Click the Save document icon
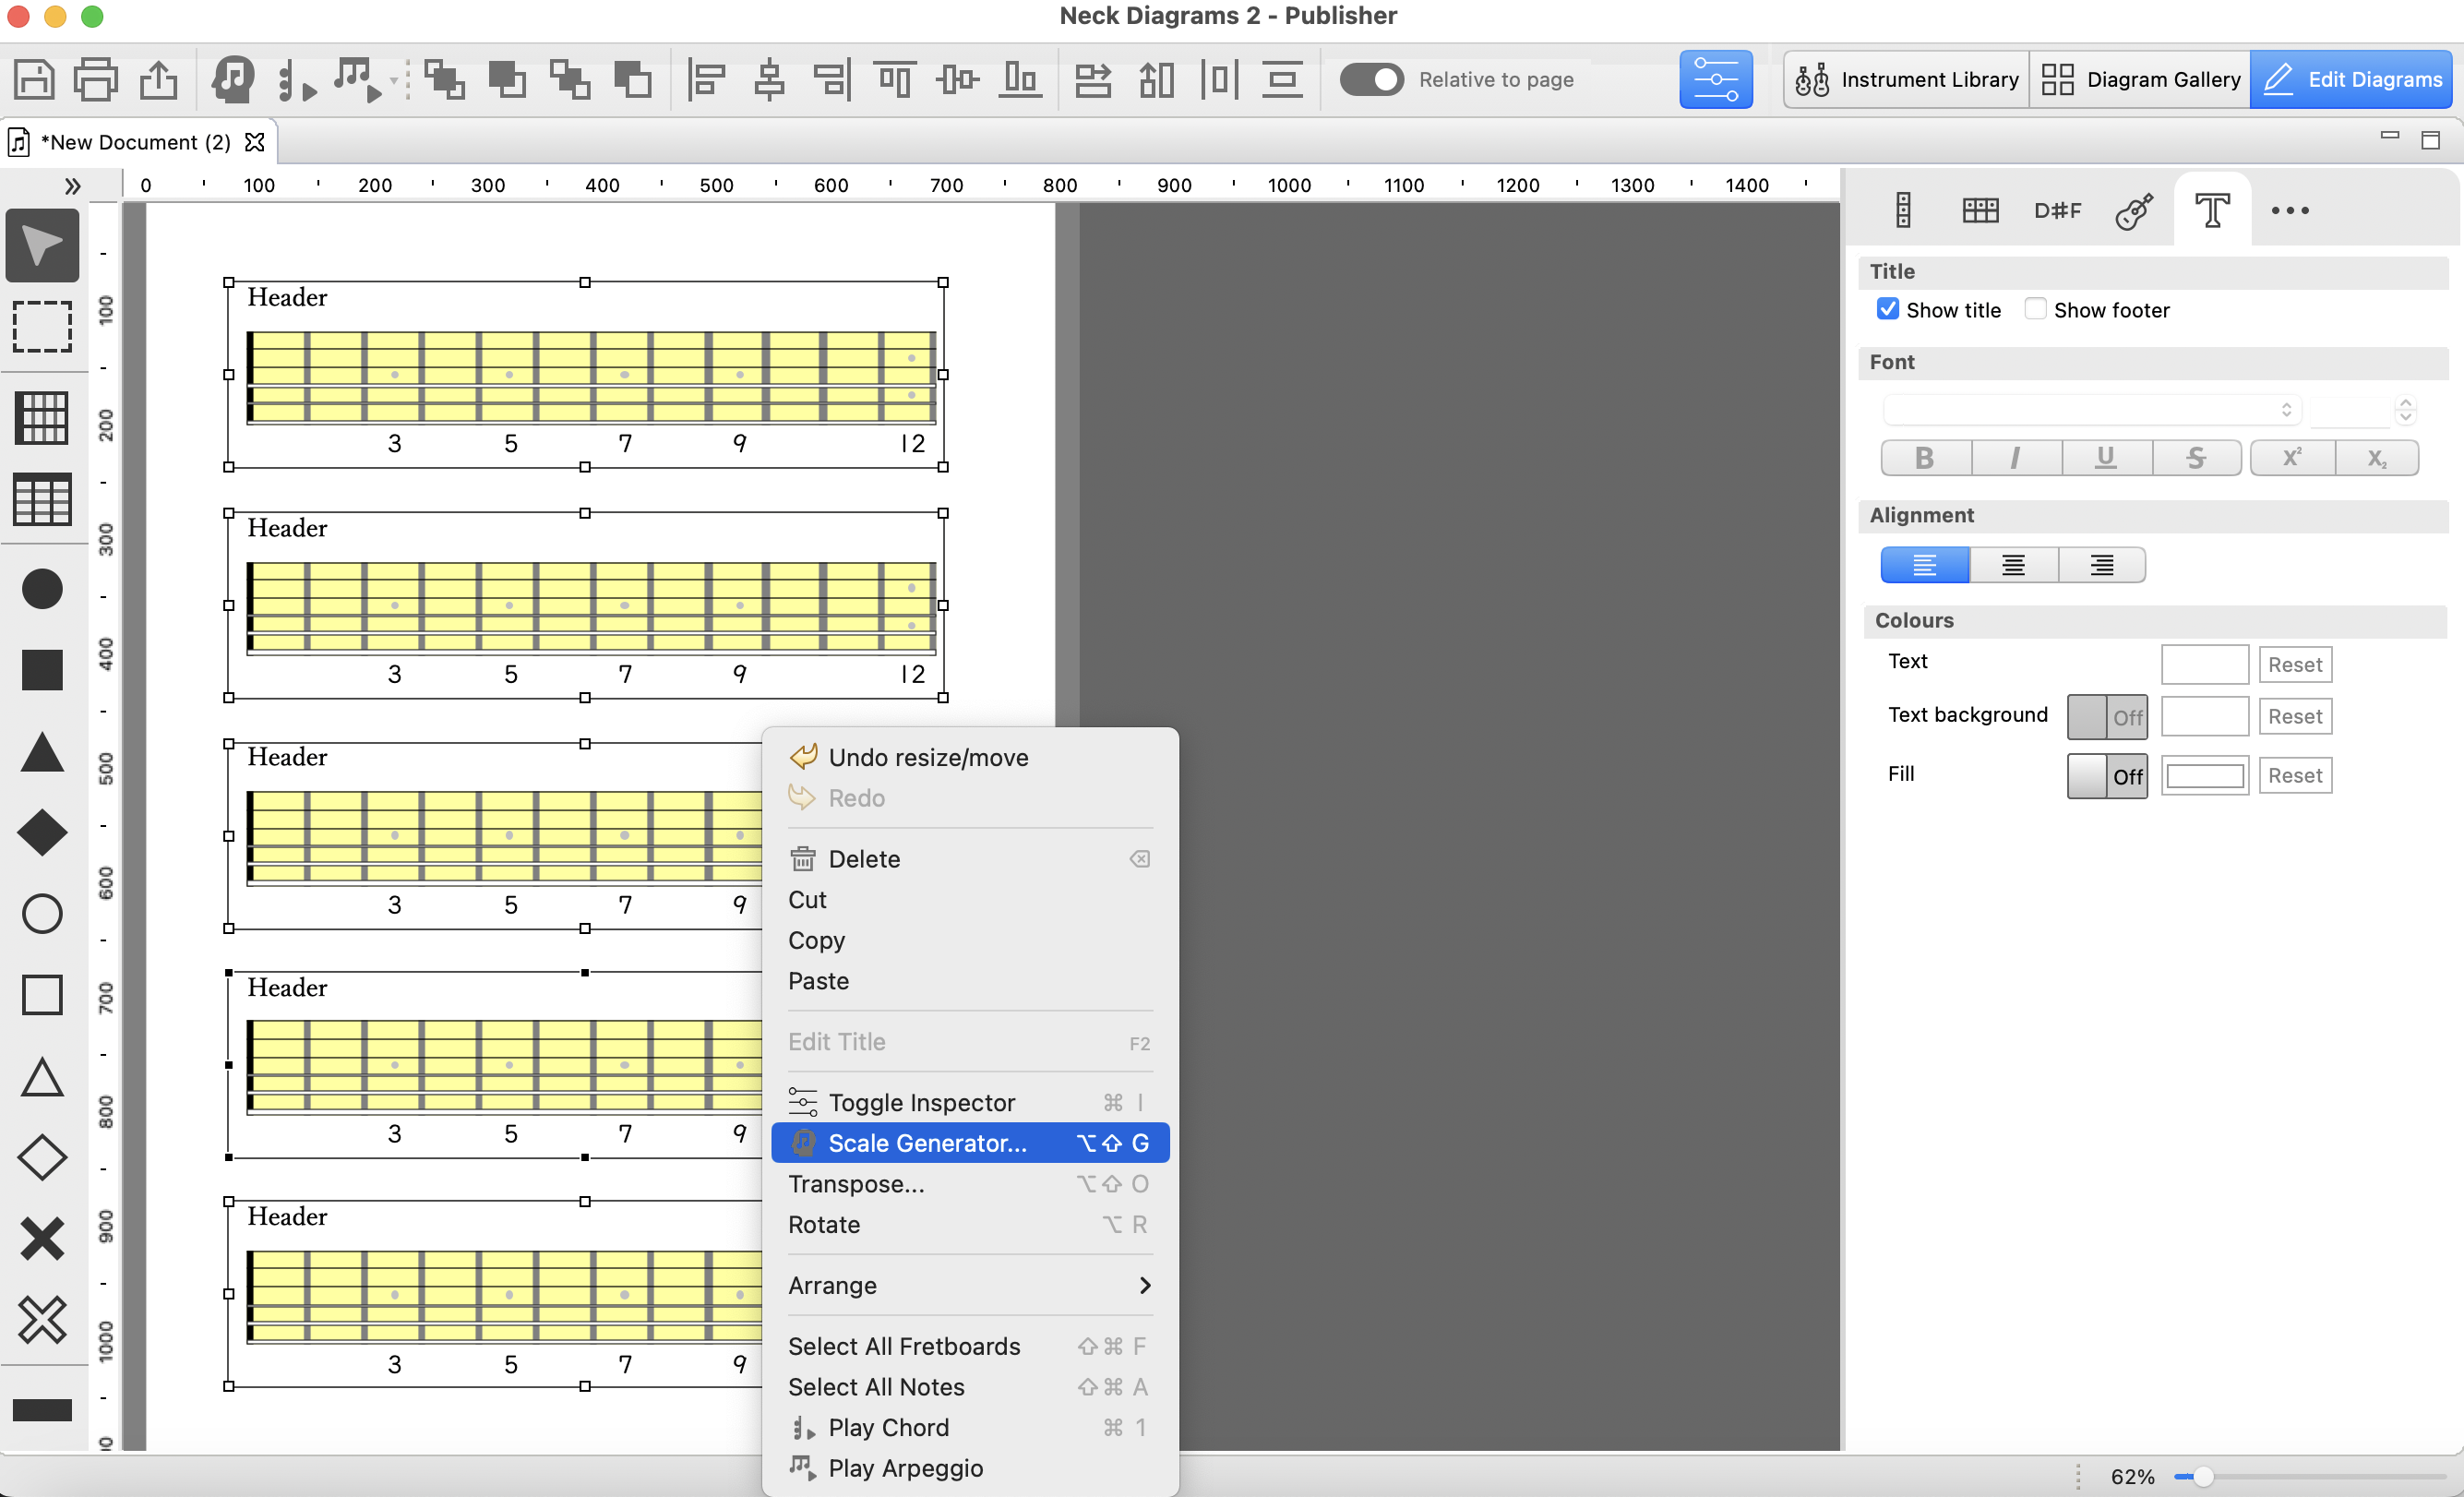 34,79
